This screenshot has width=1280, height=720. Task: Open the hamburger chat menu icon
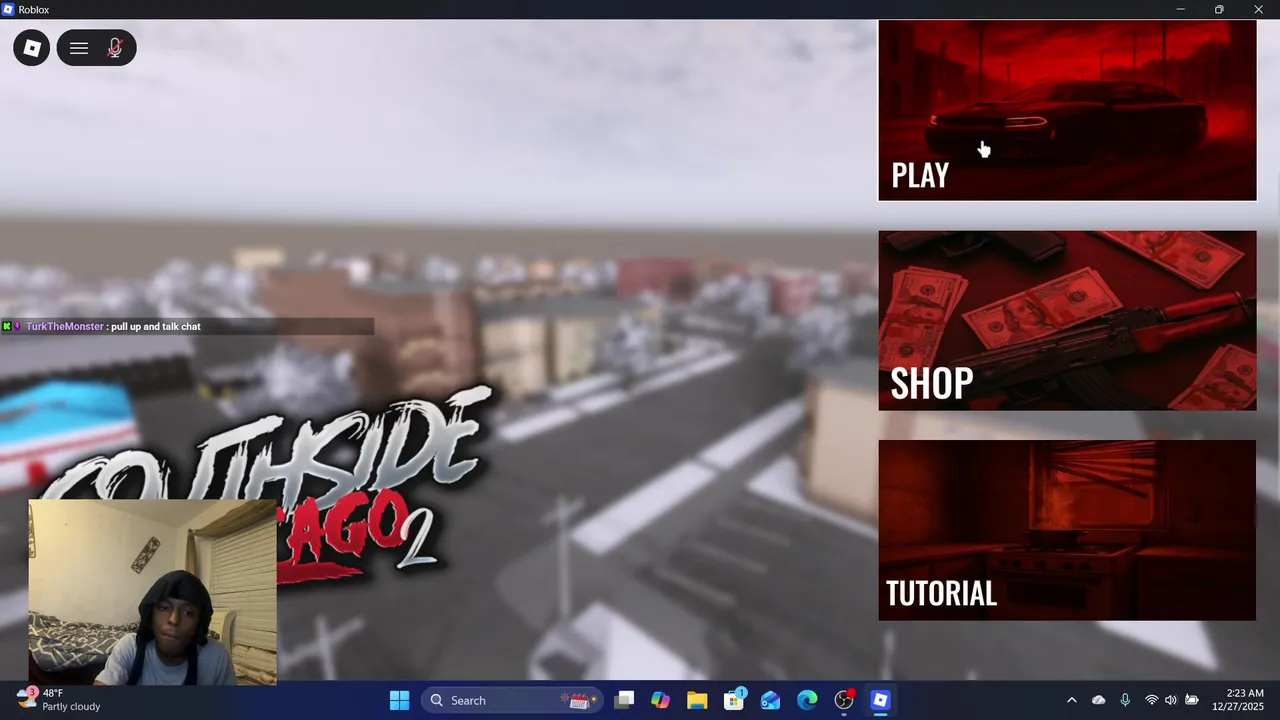click(79, 48)
